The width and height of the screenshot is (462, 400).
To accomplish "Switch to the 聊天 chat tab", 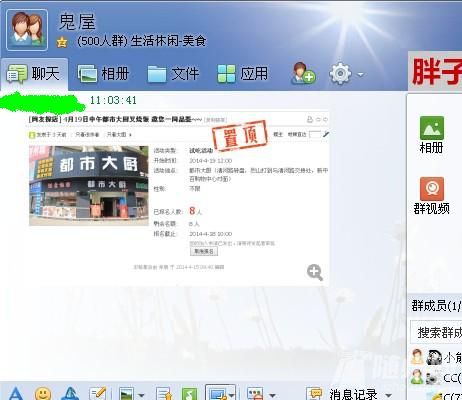I will [34, 74].
